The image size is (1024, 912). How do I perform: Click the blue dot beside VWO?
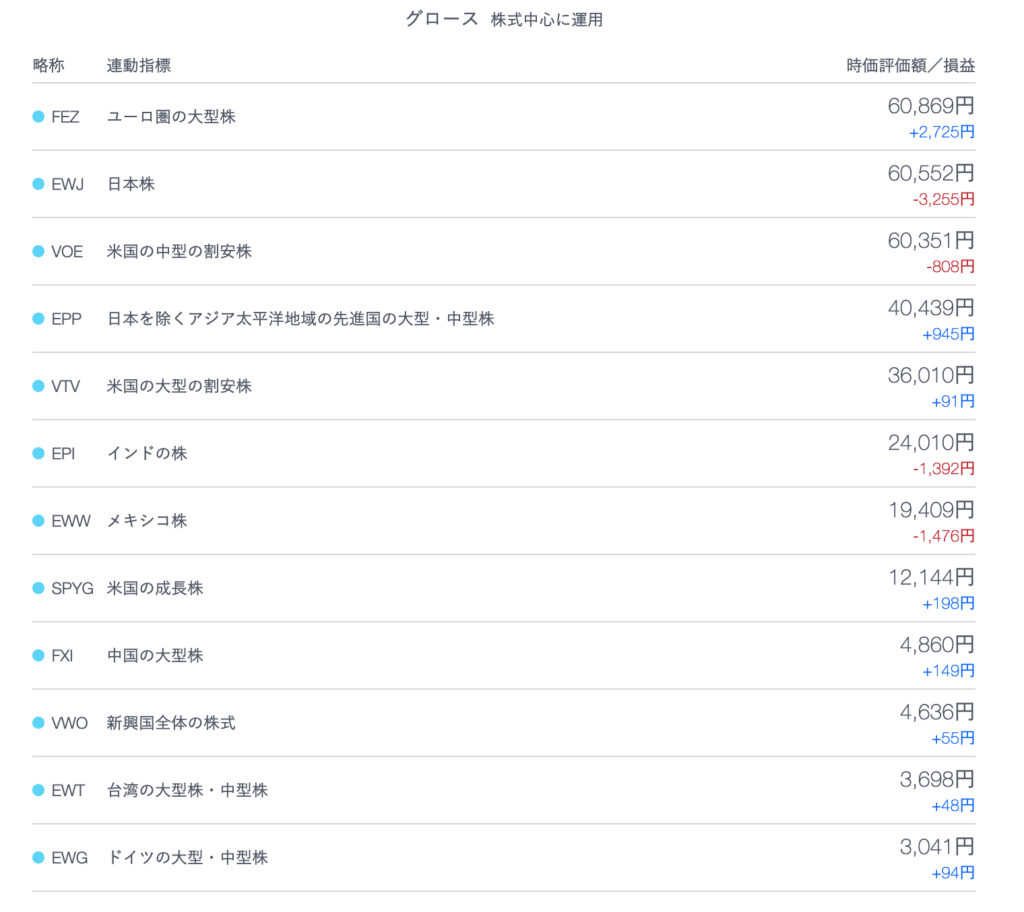pyautogui.click(x=39, y=723)
